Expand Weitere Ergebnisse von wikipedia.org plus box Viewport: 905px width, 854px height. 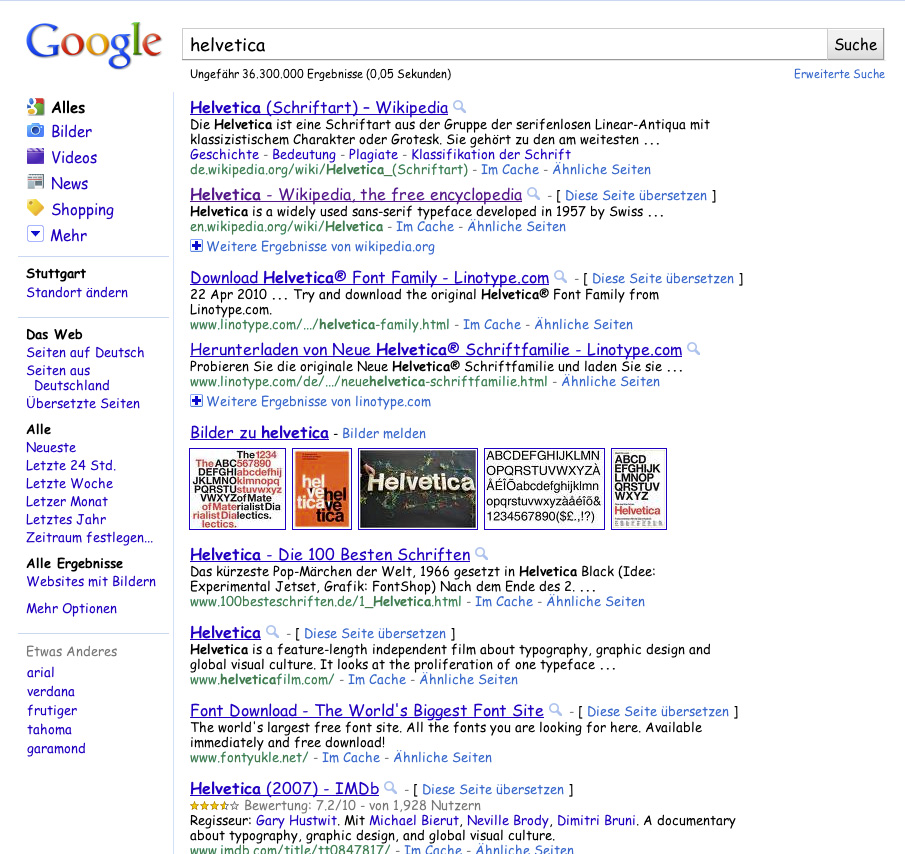pyautogui.click(x=196, y=246)
